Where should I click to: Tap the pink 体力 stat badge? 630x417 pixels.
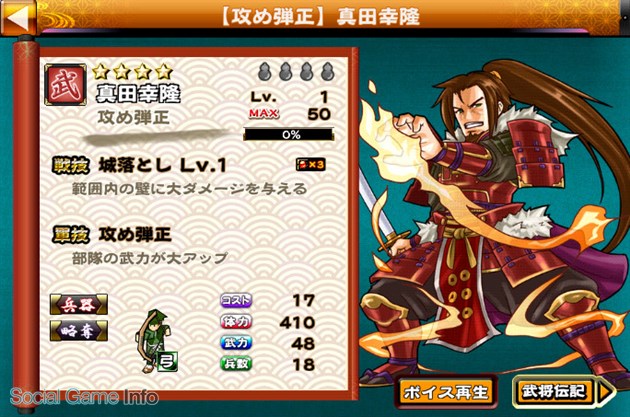point(236,321)
